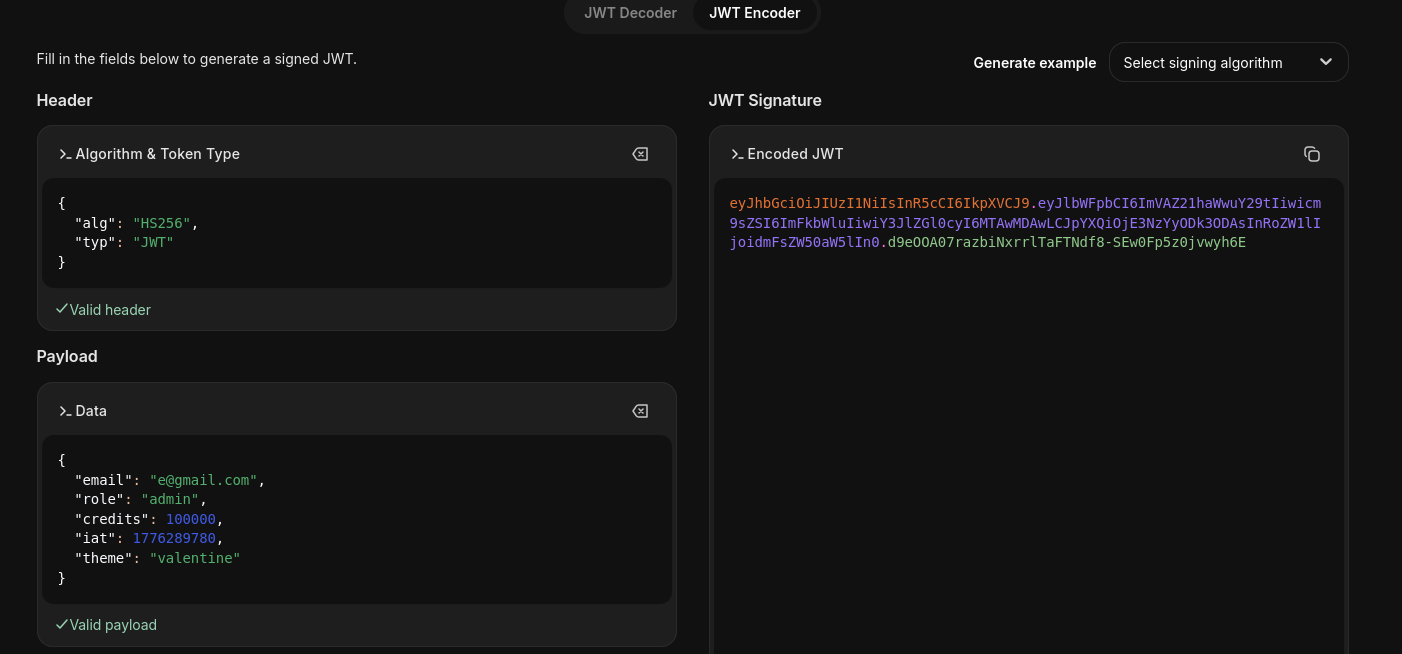Click the Valid header checkmark icon
This screenshot has width=1402, height=654.
(x=62, y=310)
